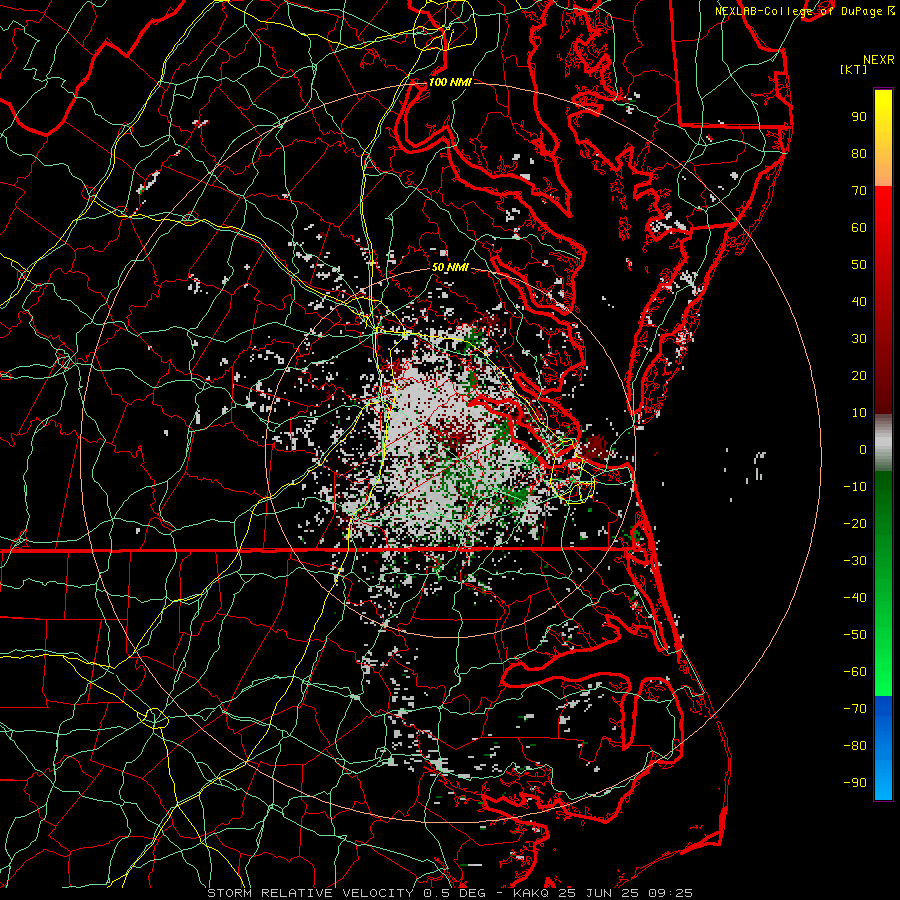
Task: Click the 90 value on velocity scale
Action: pyautogui.click(x=859, y=117)
